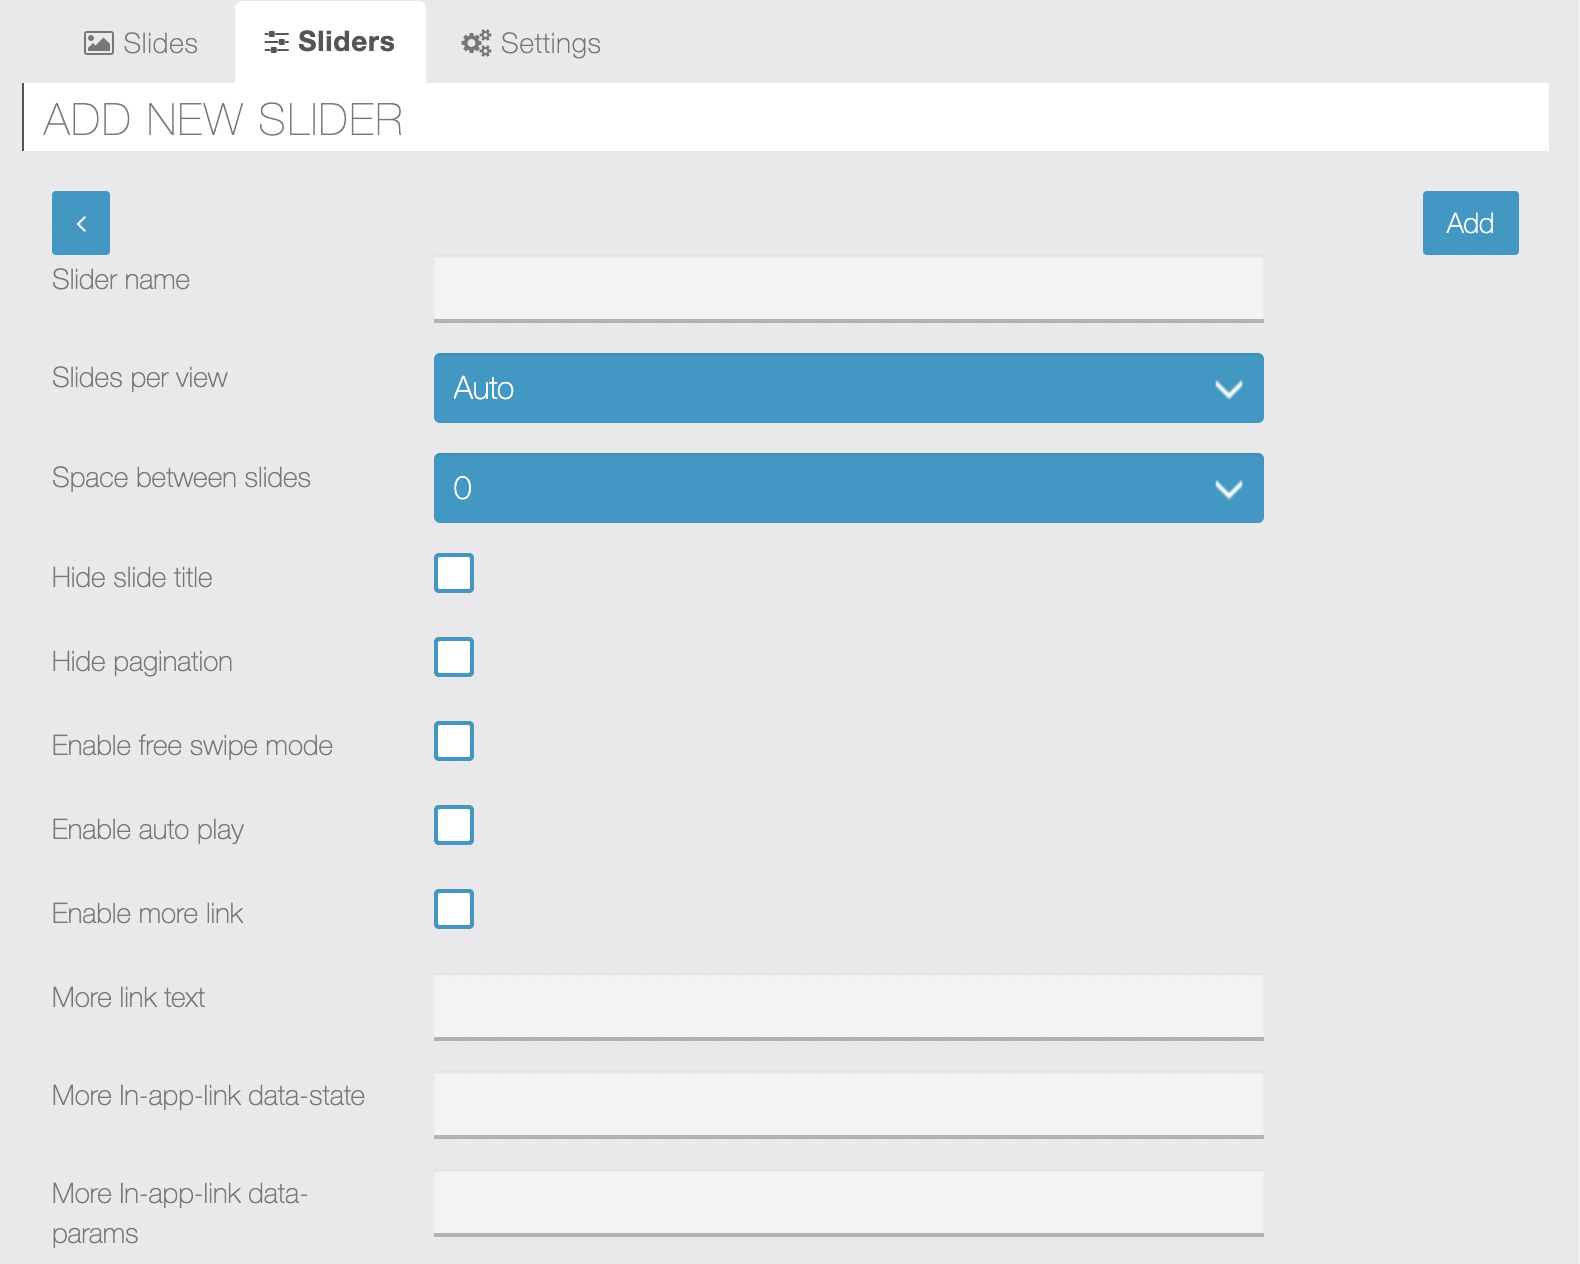Click the Hide slide title label
The width and height of the screenshot is (1580, 1264).
(x=132, y=577)
